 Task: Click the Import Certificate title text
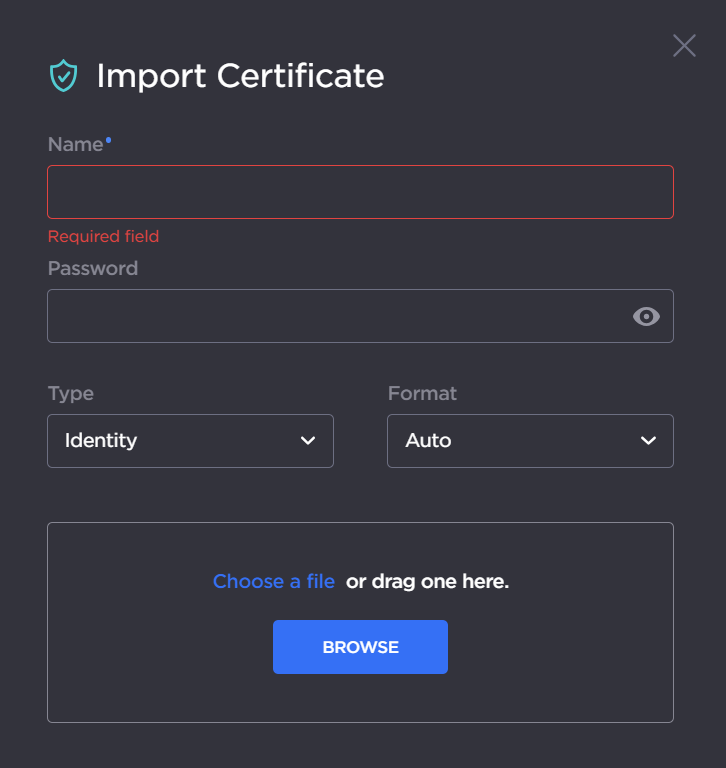pos(240,76)
